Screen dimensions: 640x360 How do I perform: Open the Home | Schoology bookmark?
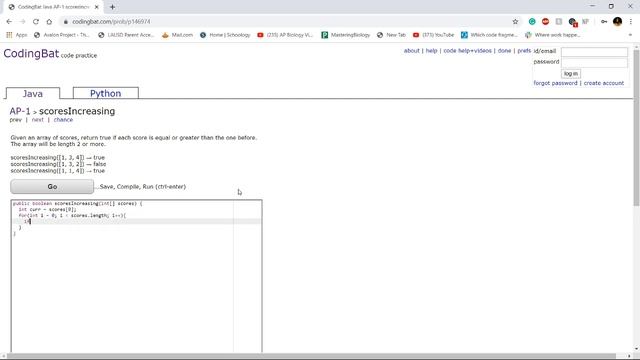click(x=225, y=35)
